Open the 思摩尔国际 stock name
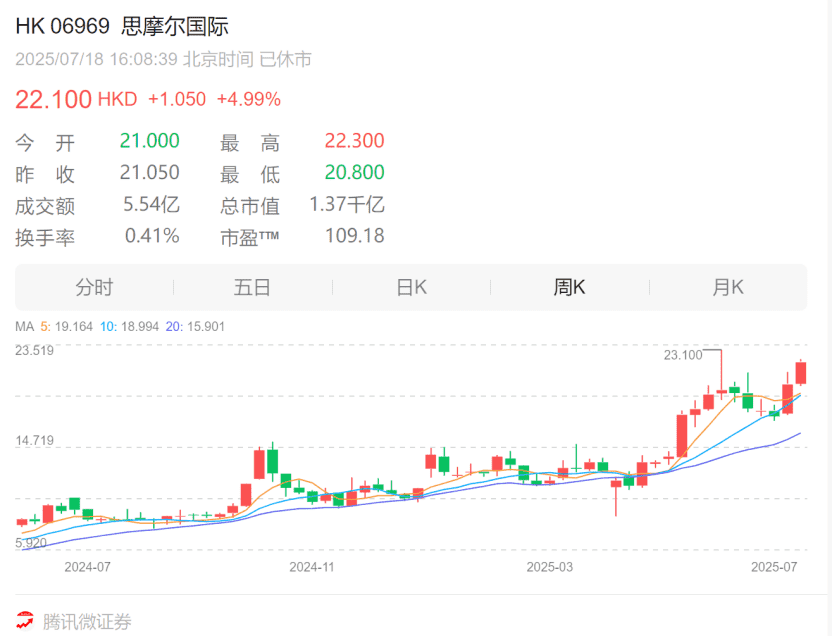Screen dimensions: 832x636 (174, 27)
